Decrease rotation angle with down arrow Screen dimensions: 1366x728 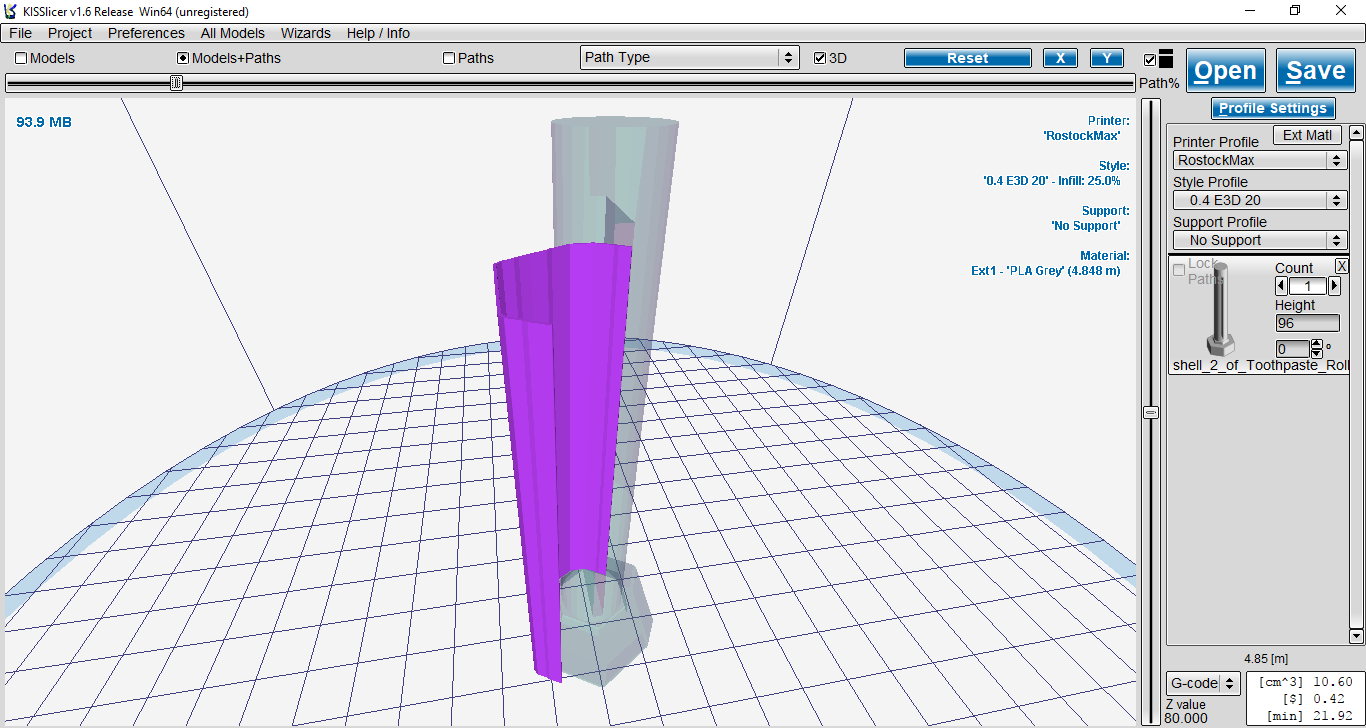(1316, 353)
